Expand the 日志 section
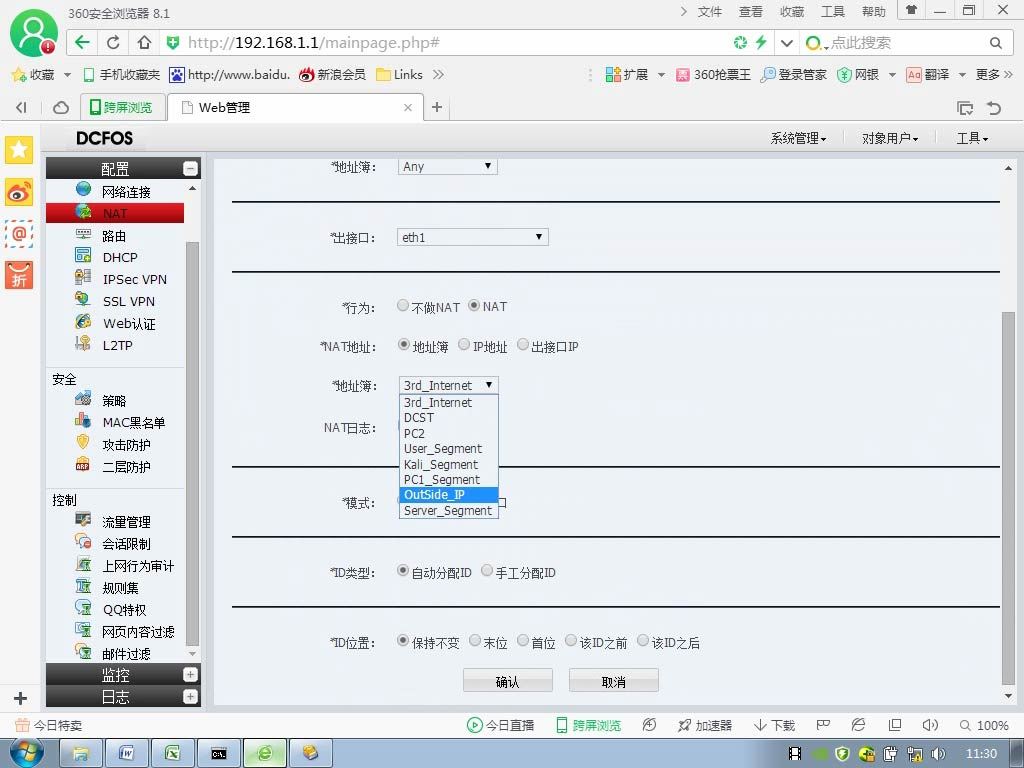This screenshot has height=768, width=1024. coord(190,697)
